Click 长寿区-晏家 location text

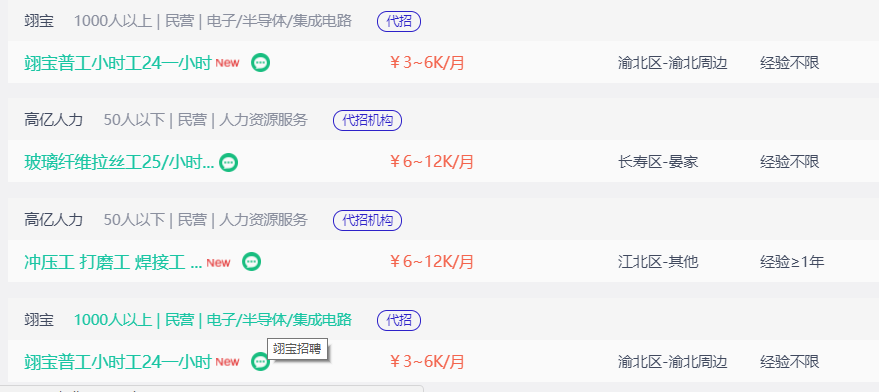pyautogui.click(x=658, y=162)
